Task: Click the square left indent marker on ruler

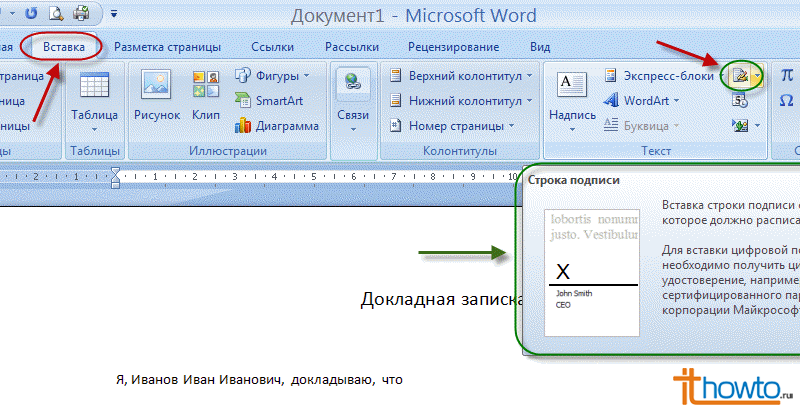Action: (116, 185)
